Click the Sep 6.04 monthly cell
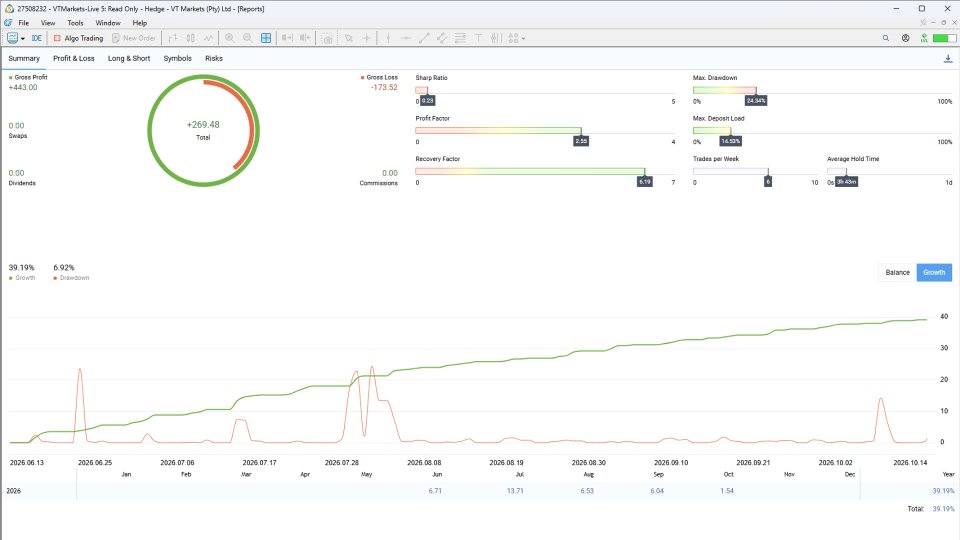This screenshot has width=960, height=540. click(657, 491)
